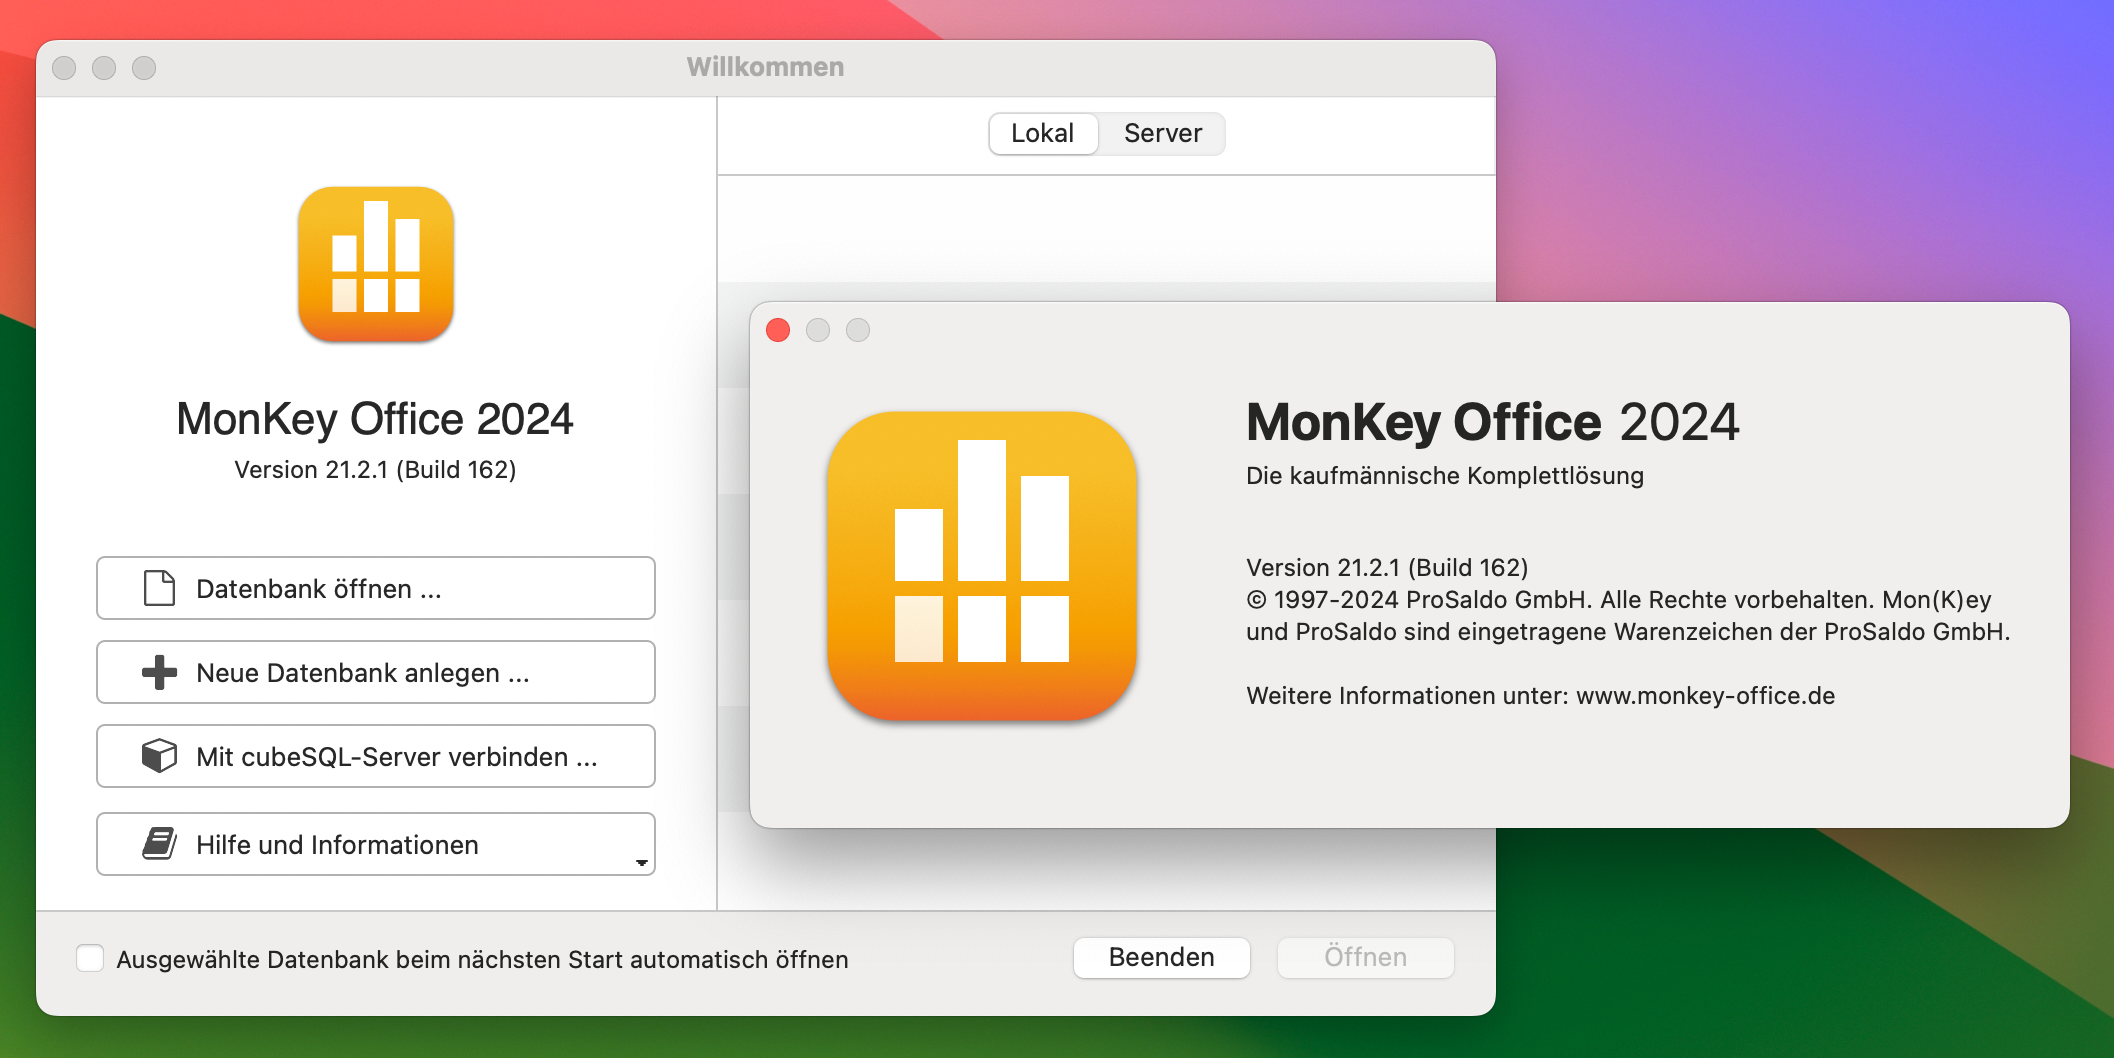Click the Willkommen window close button

coord(64,68)
